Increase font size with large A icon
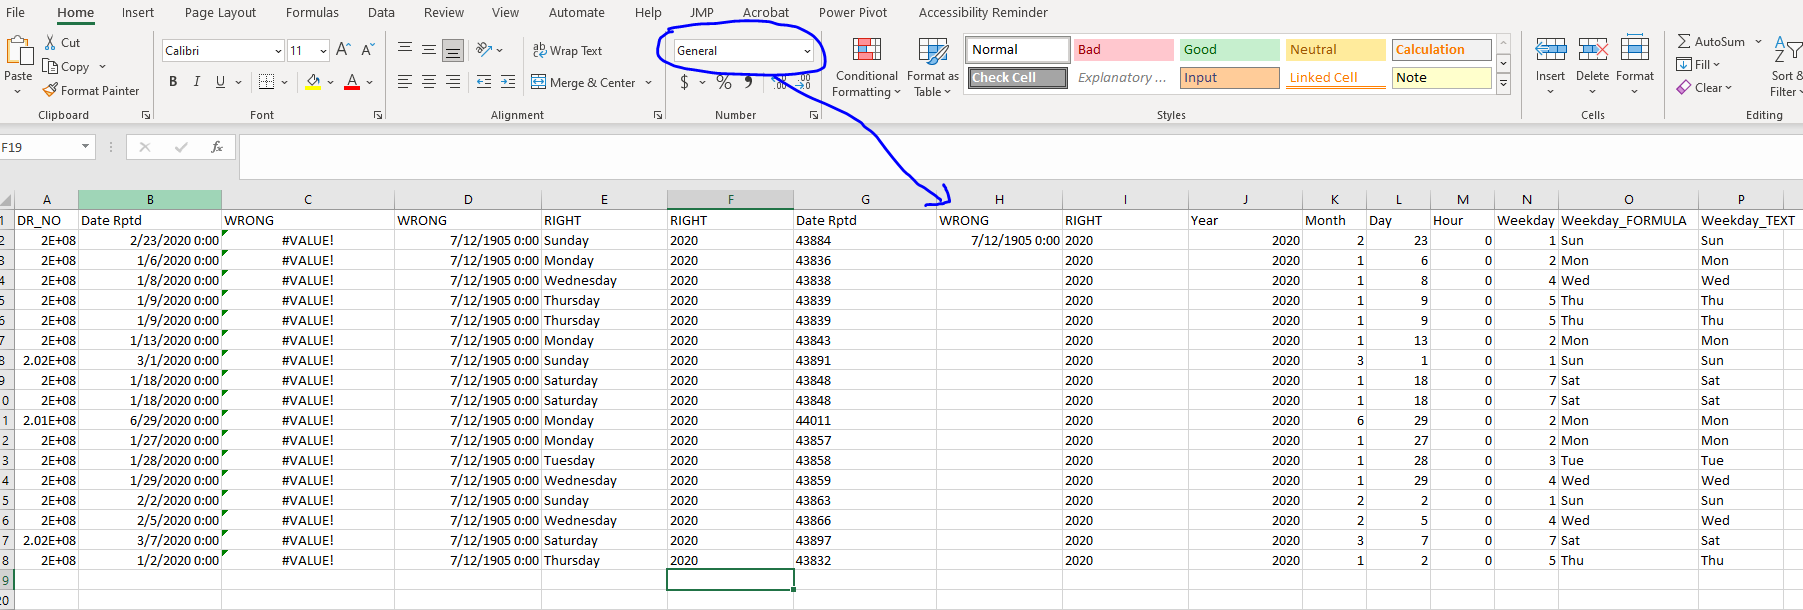1803x610 pixels. point(343,50)
